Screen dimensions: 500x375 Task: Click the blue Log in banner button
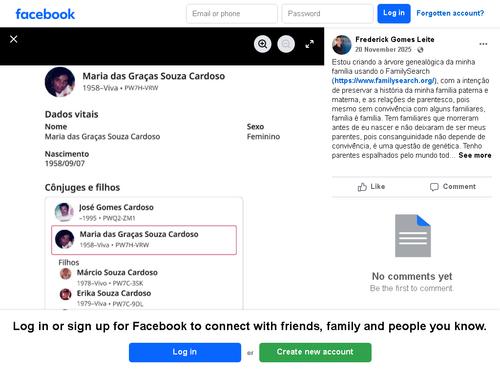(185, 352)
